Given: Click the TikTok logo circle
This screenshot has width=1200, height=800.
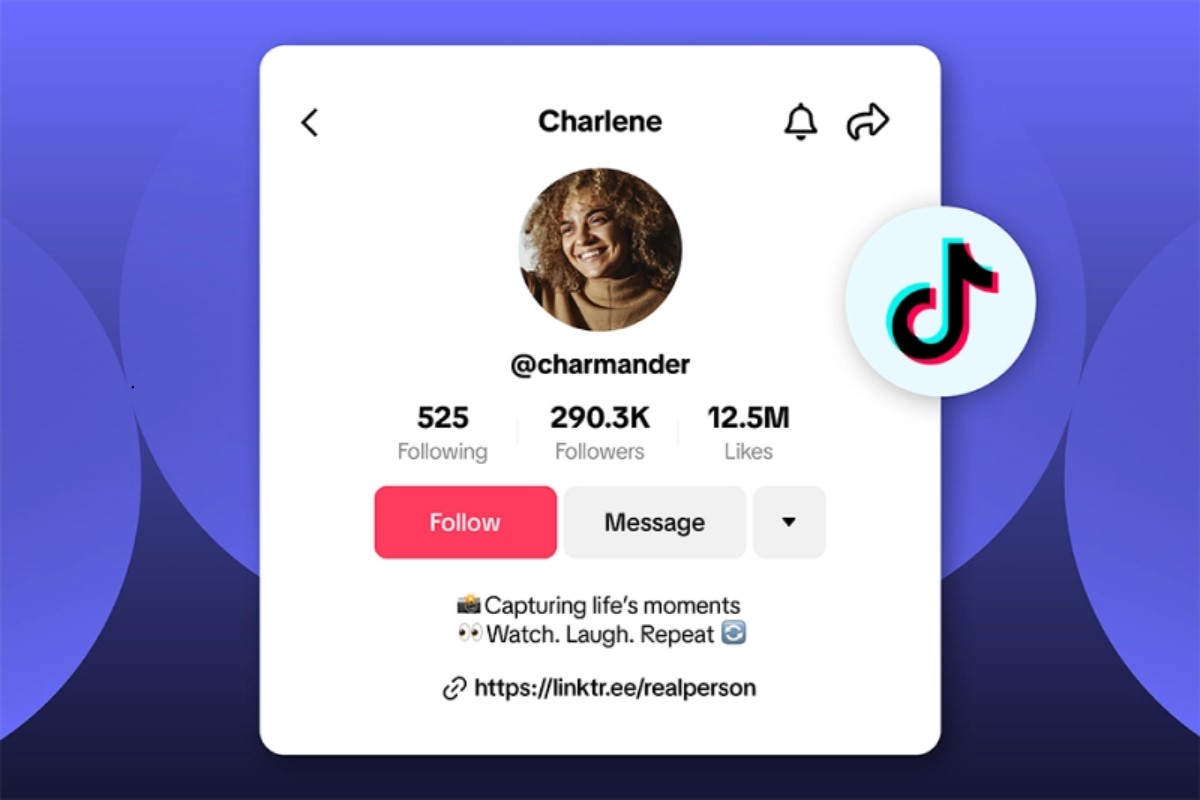Looking at the screenshot, I should 940,301.
